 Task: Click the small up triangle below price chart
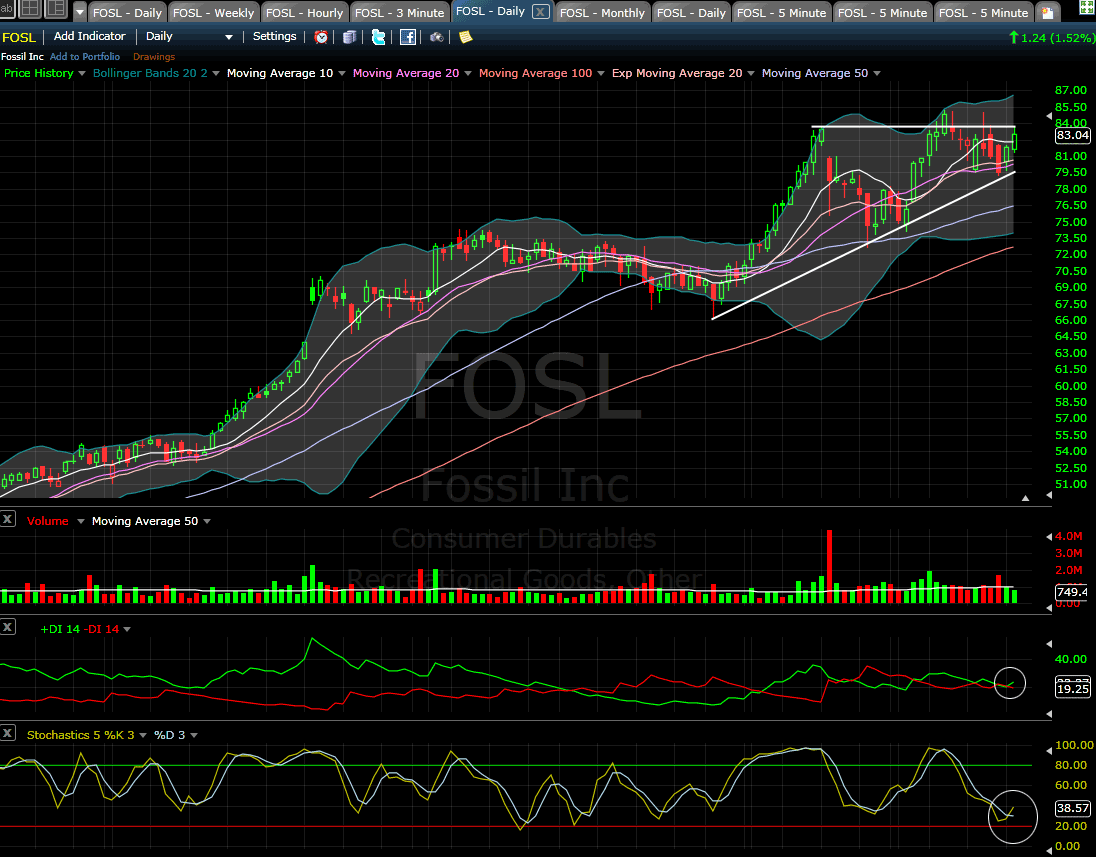[1025, 498]
